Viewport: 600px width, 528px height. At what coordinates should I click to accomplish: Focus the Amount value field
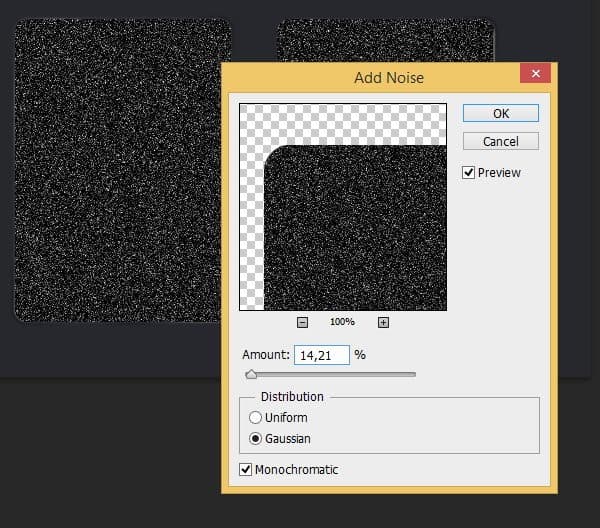(x=321, y=355)
